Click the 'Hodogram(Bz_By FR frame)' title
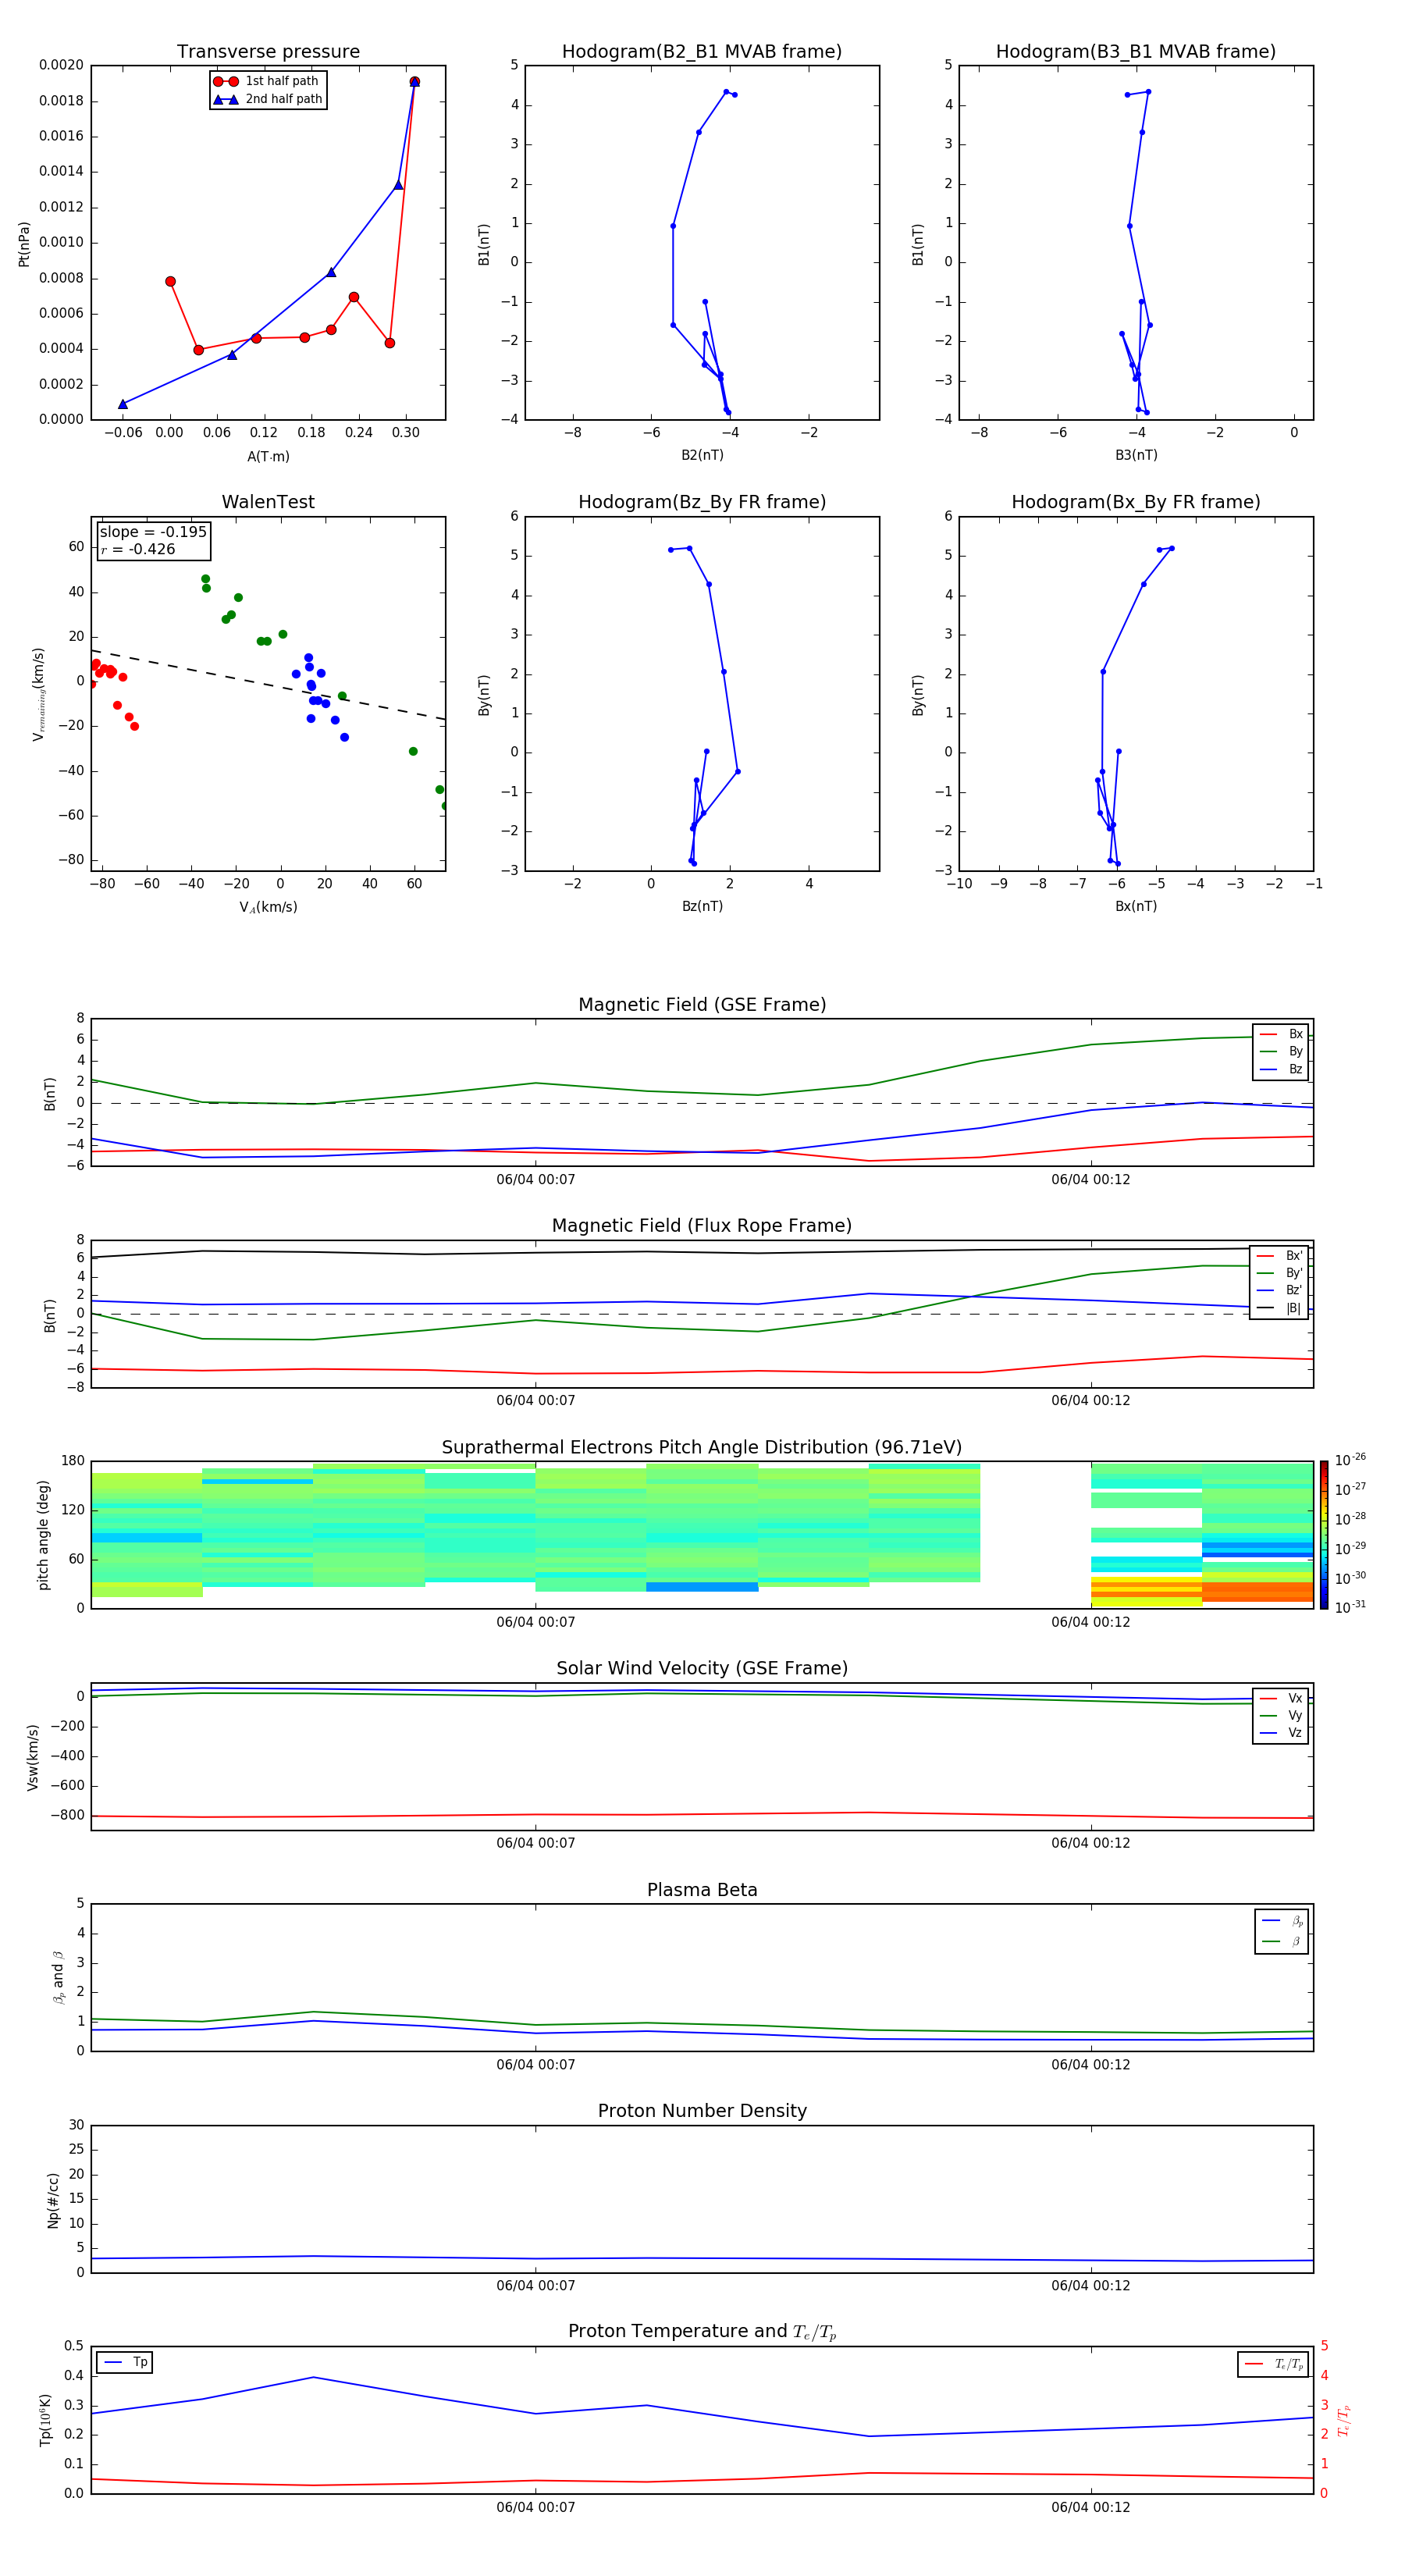This screenshot has width=1405, height=2576. (702, 502)
